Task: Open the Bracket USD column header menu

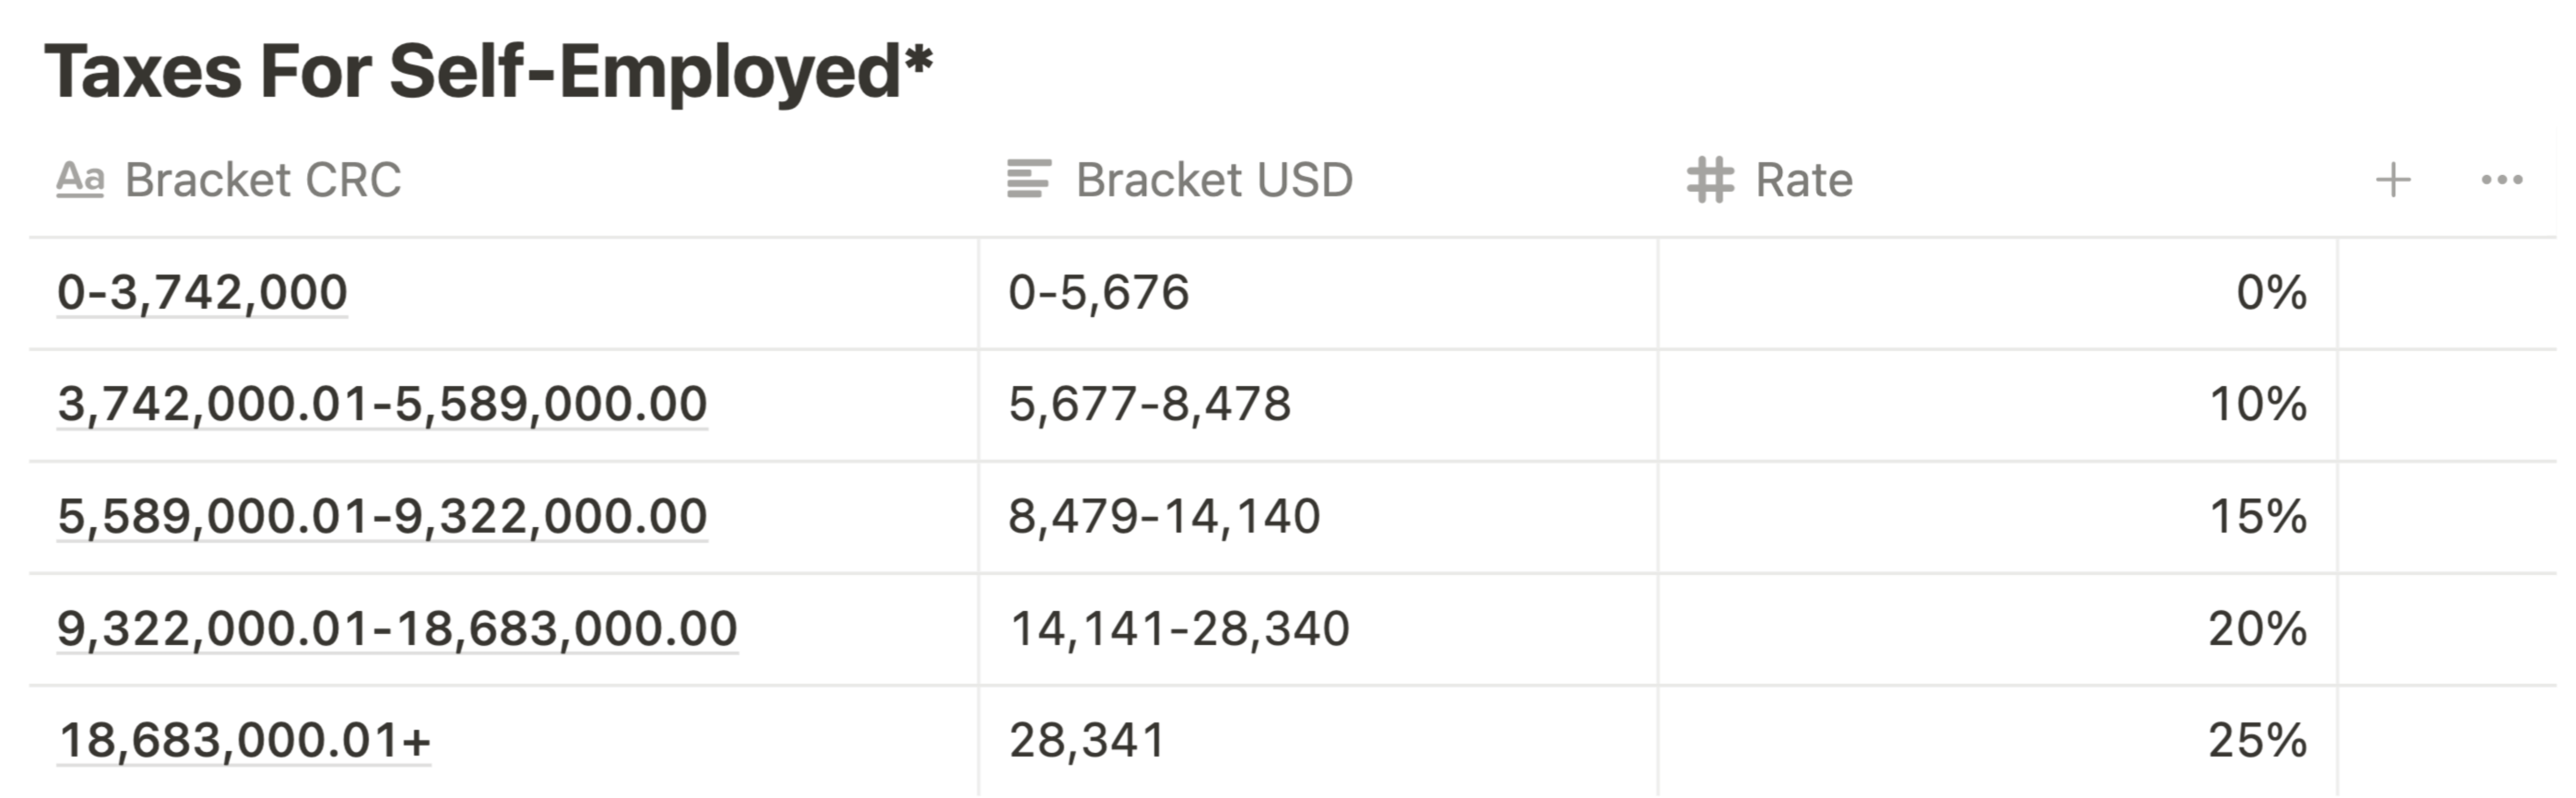Action: click(x=1318, y=181)
